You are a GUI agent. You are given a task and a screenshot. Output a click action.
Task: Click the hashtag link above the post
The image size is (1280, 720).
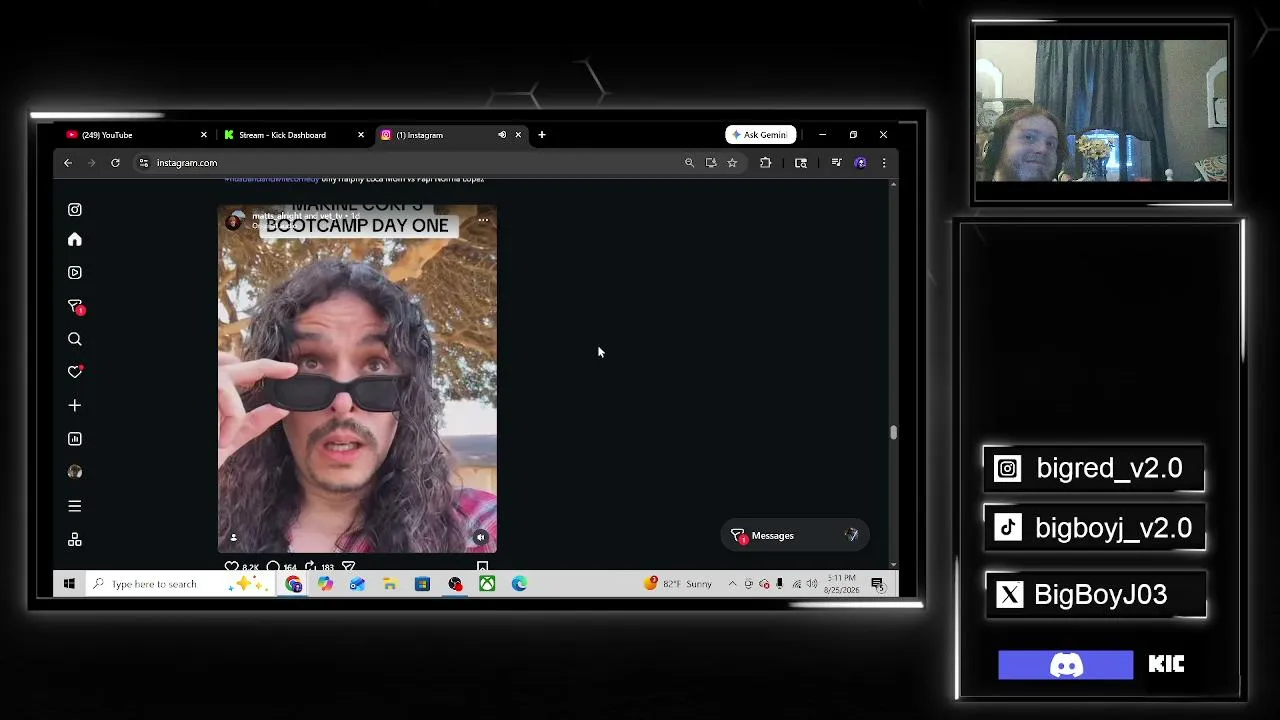click(x=271, y=180)
